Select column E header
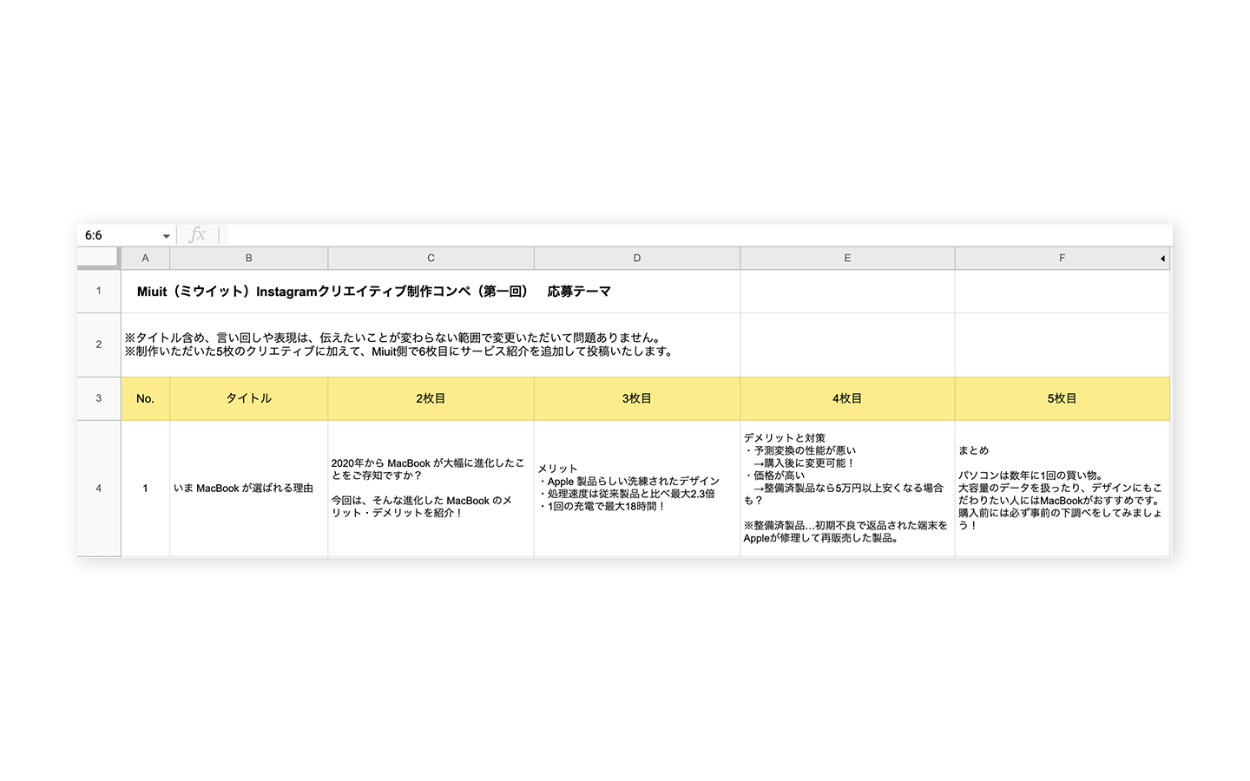The height and width of the screenshot is (781, 1250). click(x=847, y=258)
